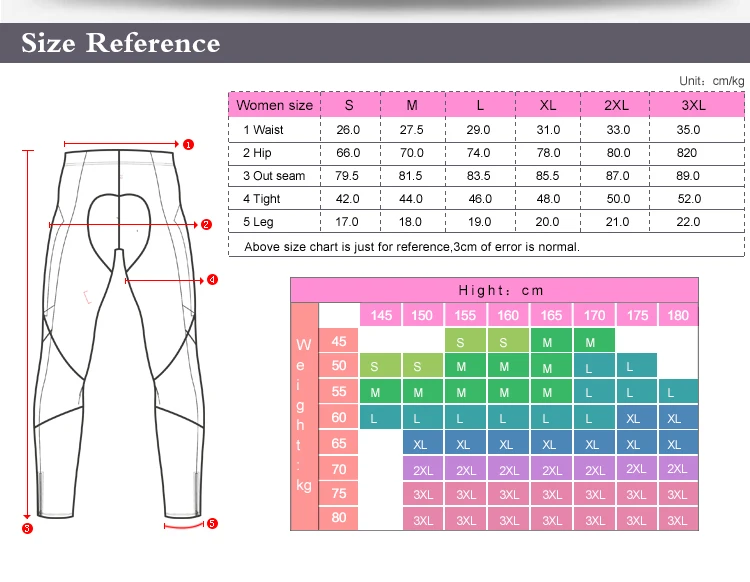Image resolution: width=750 pixels, height=582 pixels.
Task: Click the out seam value "81.5"
Action: (x=410, y=176)
